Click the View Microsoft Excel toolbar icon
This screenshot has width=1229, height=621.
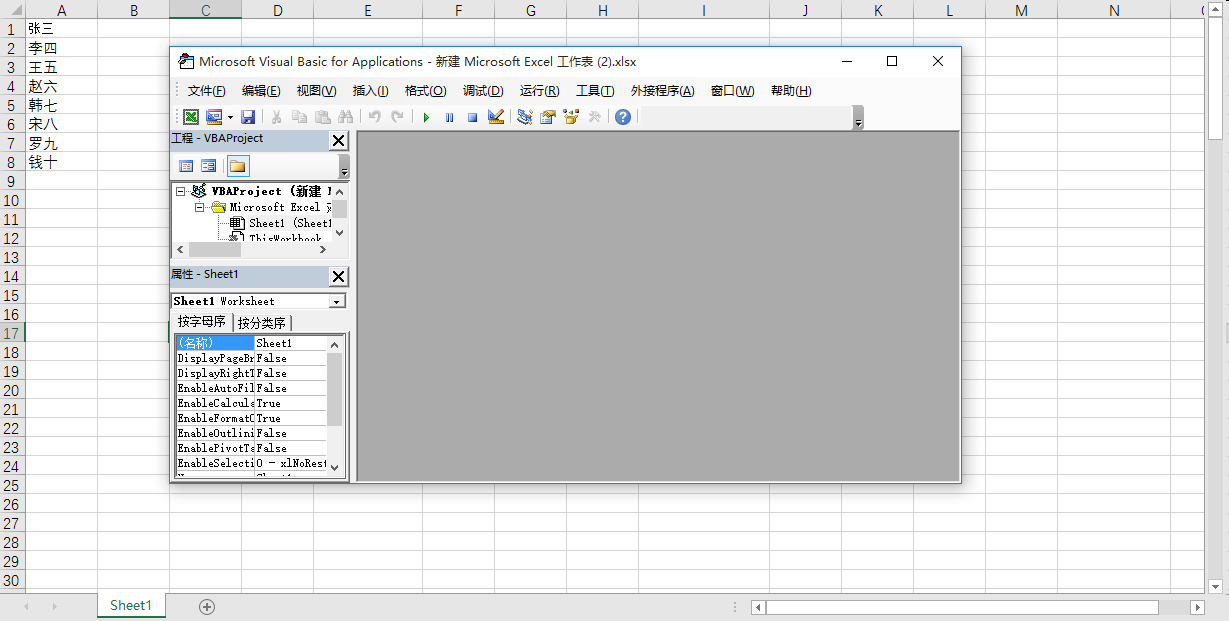190,117
